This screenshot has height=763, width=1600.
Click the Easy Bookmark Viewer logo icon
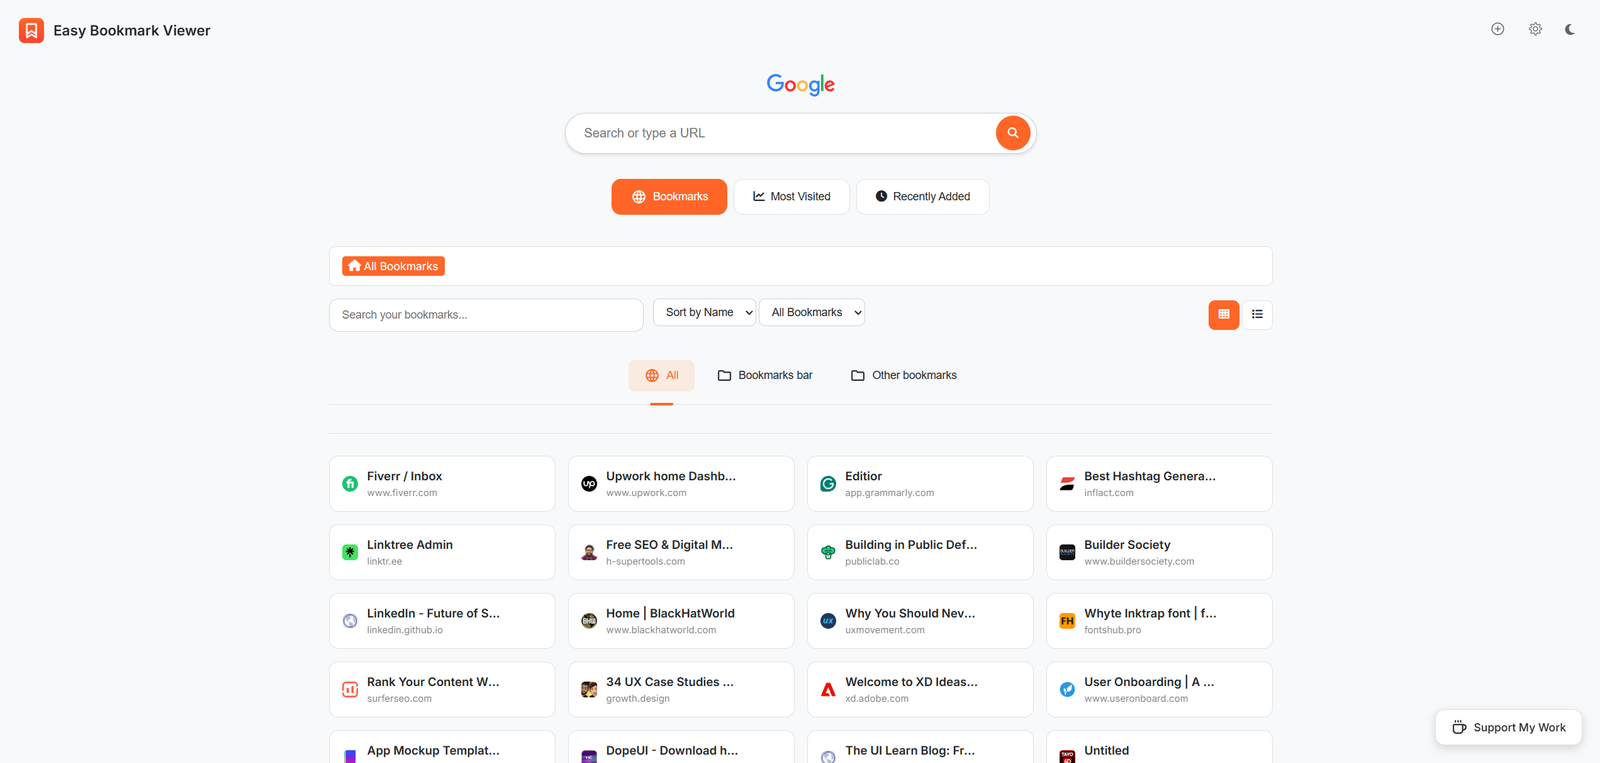pyautogui.click(x=31, y=30)
